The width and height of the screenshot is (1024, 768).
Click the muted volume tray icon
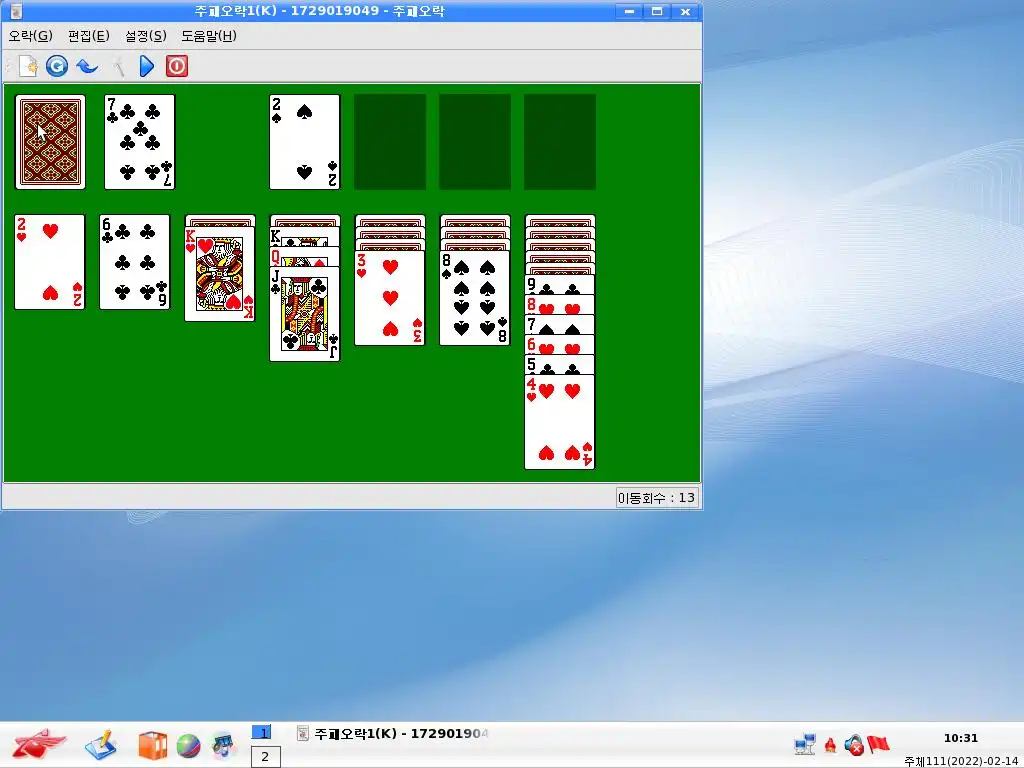tap(854, 744)
